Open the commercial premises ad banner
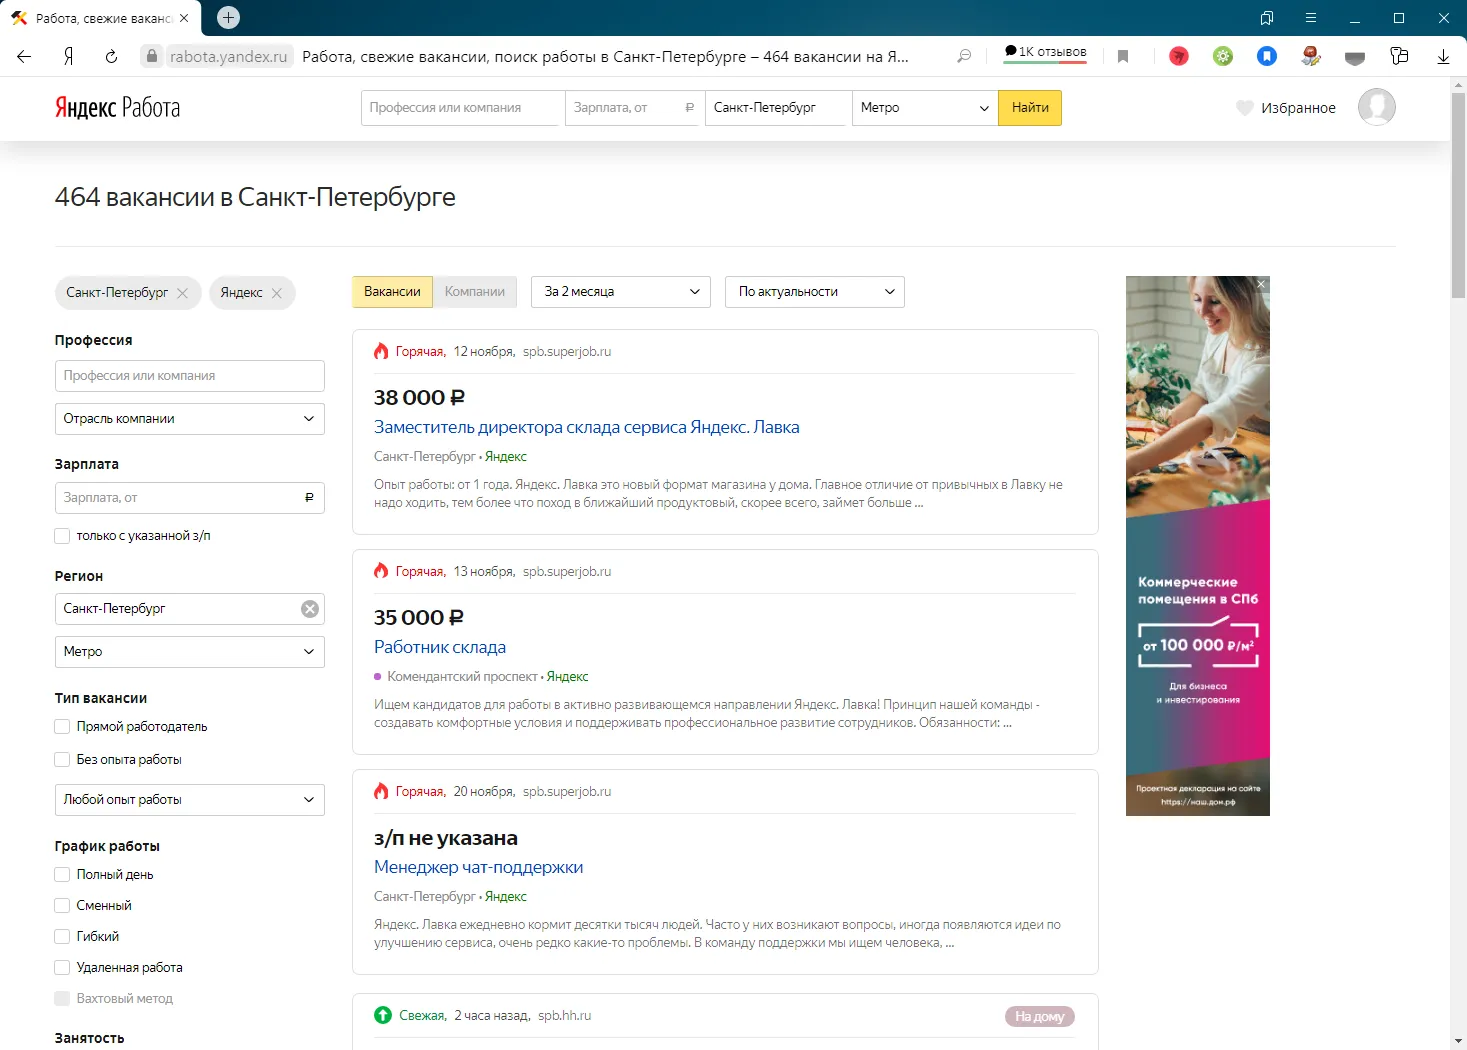Viewport: 1467px width, 1050px height. pyautogui.click(x=1198, y=546)
